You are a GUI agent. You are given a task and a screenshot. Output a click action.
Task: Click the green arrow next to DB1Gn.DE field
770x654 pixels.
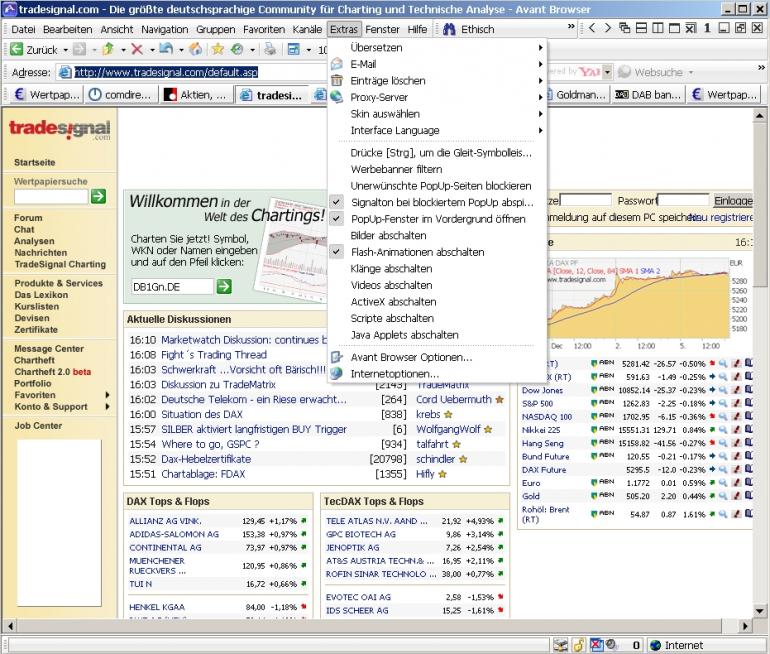tap(224, 286)
